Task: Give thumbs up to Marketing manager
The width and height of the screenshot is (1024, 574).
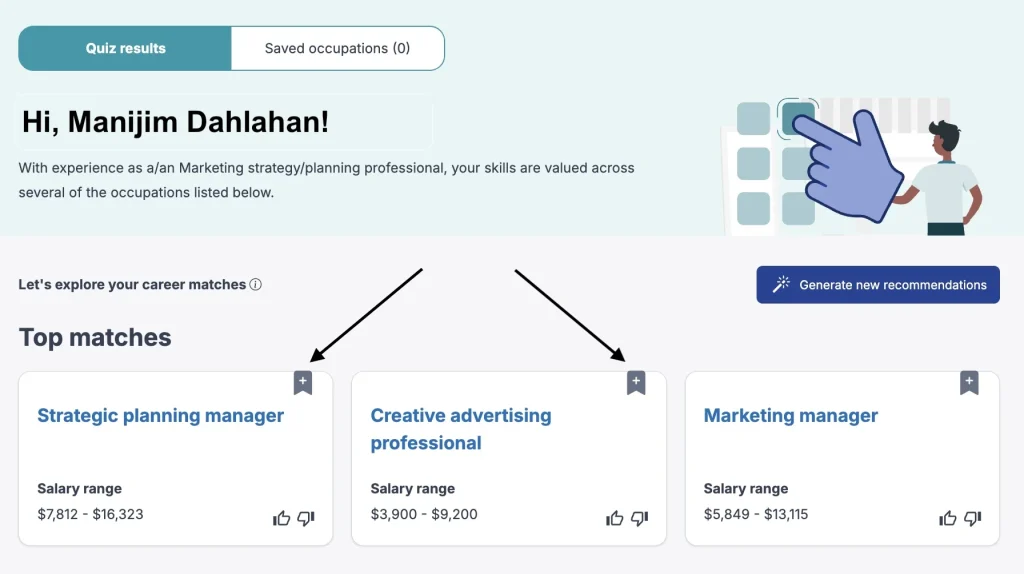Action: pos(947,518)
